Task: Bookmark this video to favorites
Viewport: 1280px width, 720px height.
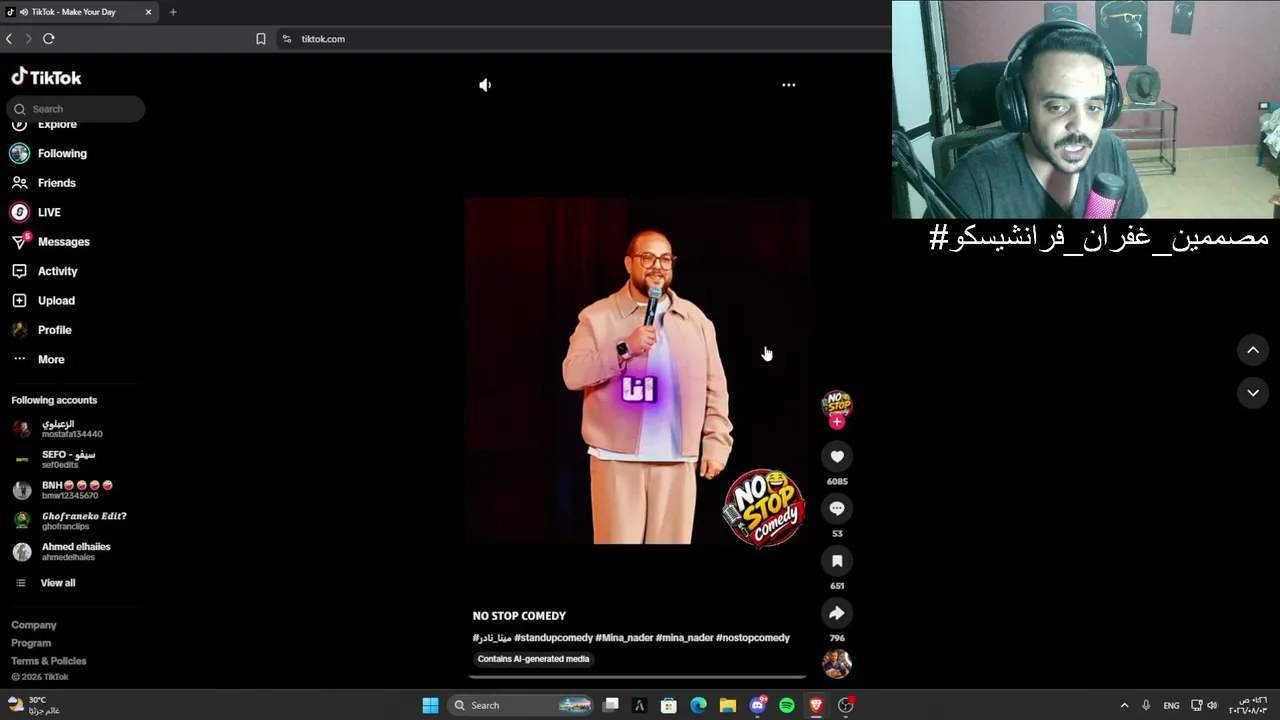Action: coord(837,561)
